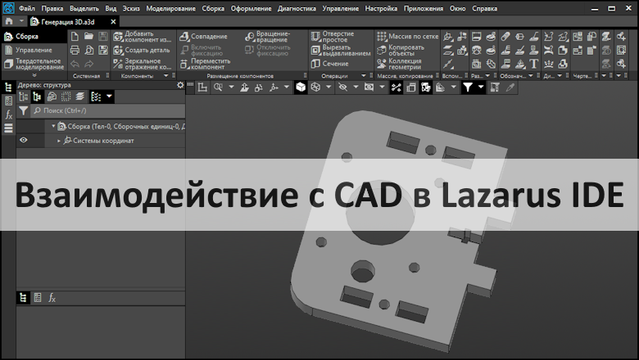Screen dimensions: 639x360
Task: Toggle the tree display options checklist icon
Action: pyautogui.click(x=96, y=97)
